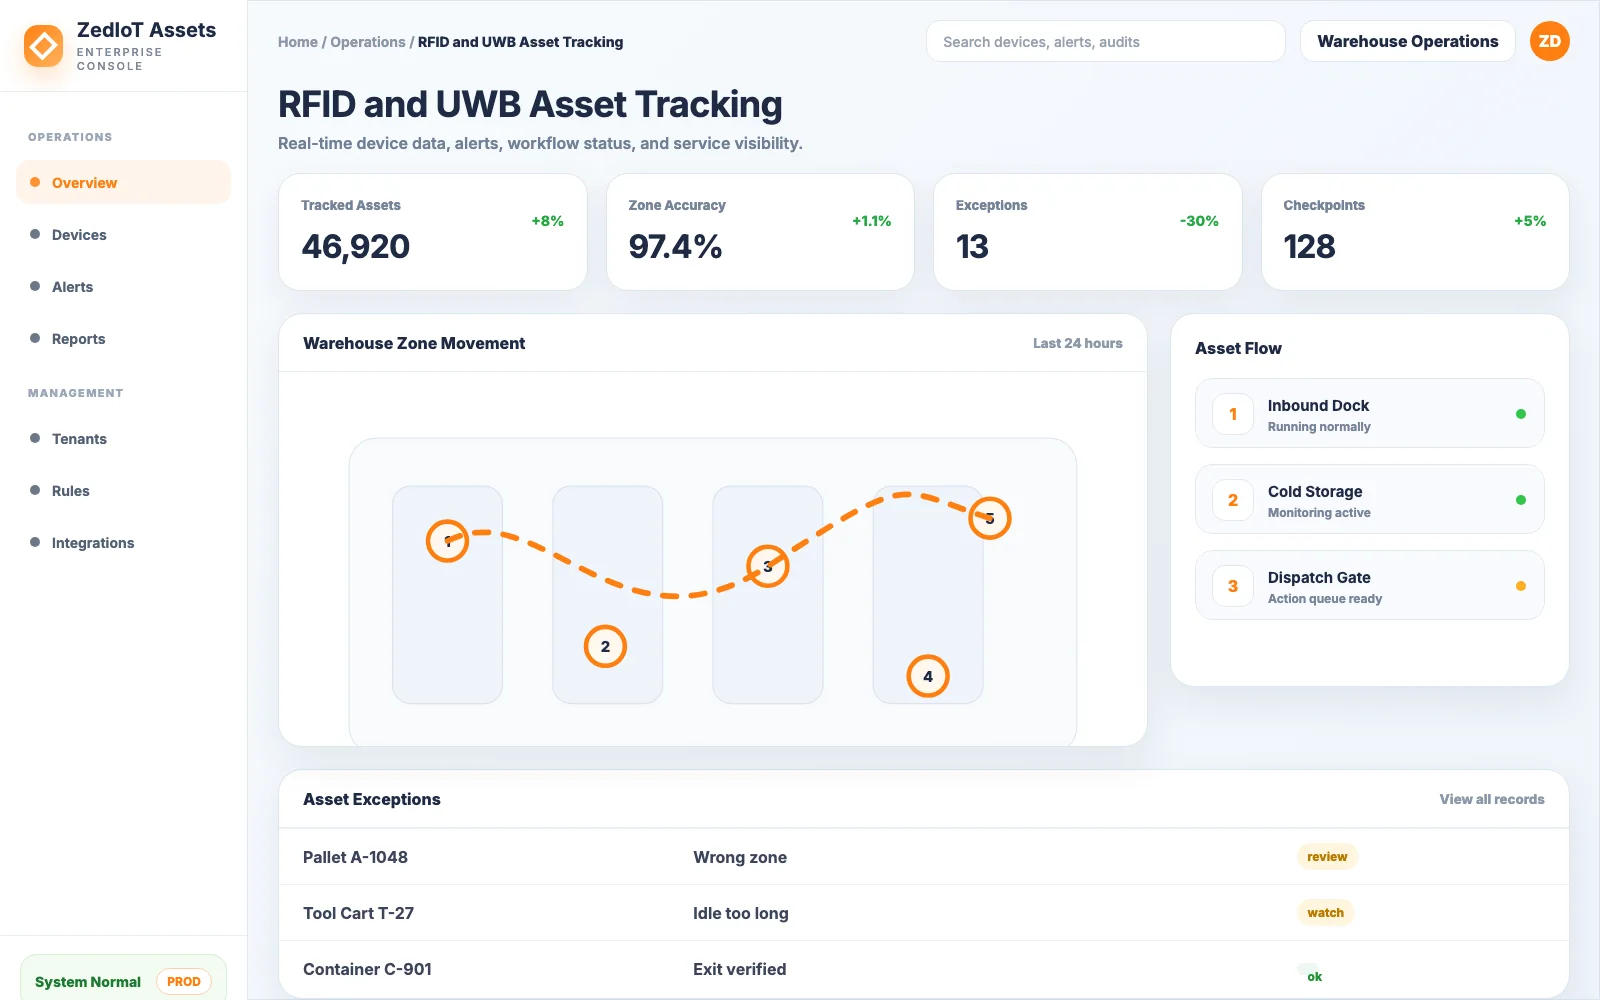Select zone marker 4 on the map
The width and height of the screenshot is (1600, 1000).
point(928,676)
